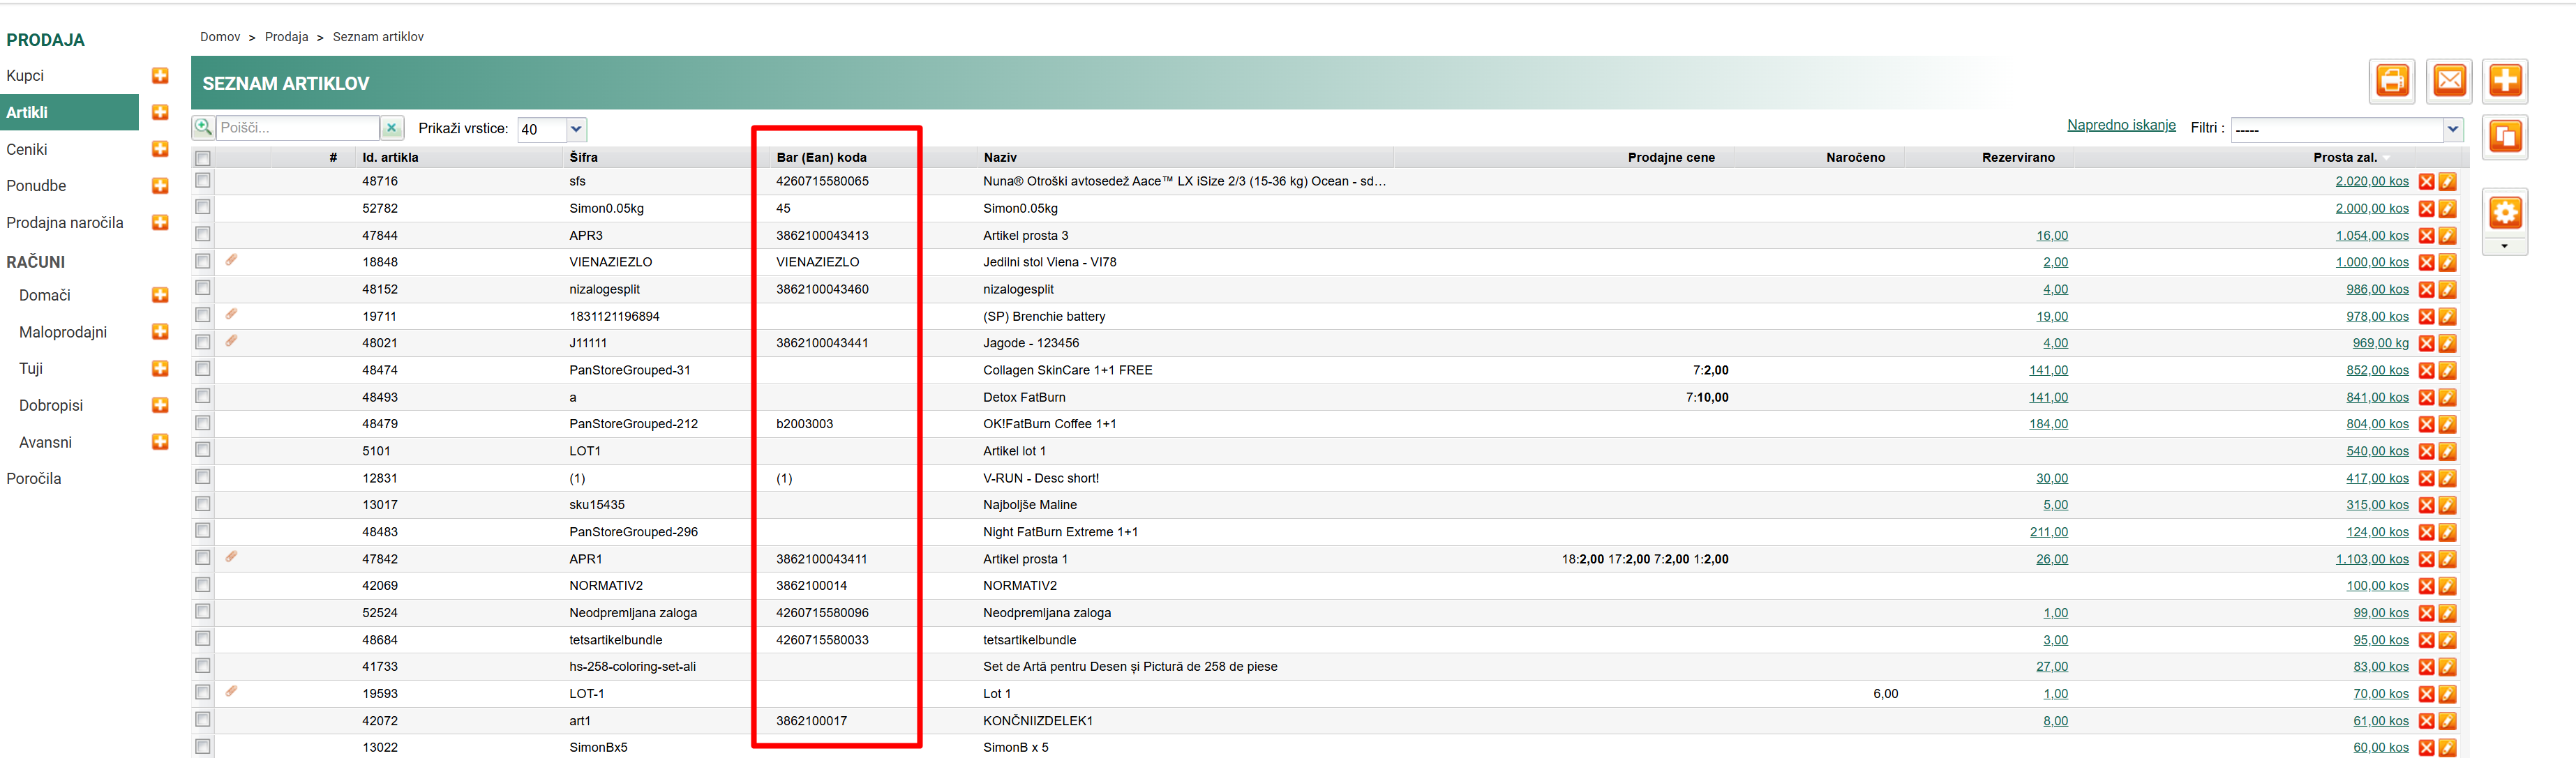Click Prodaja in the breadcrumb
The height and width of the screenshot is (758, 2576).
pos(286,37)
